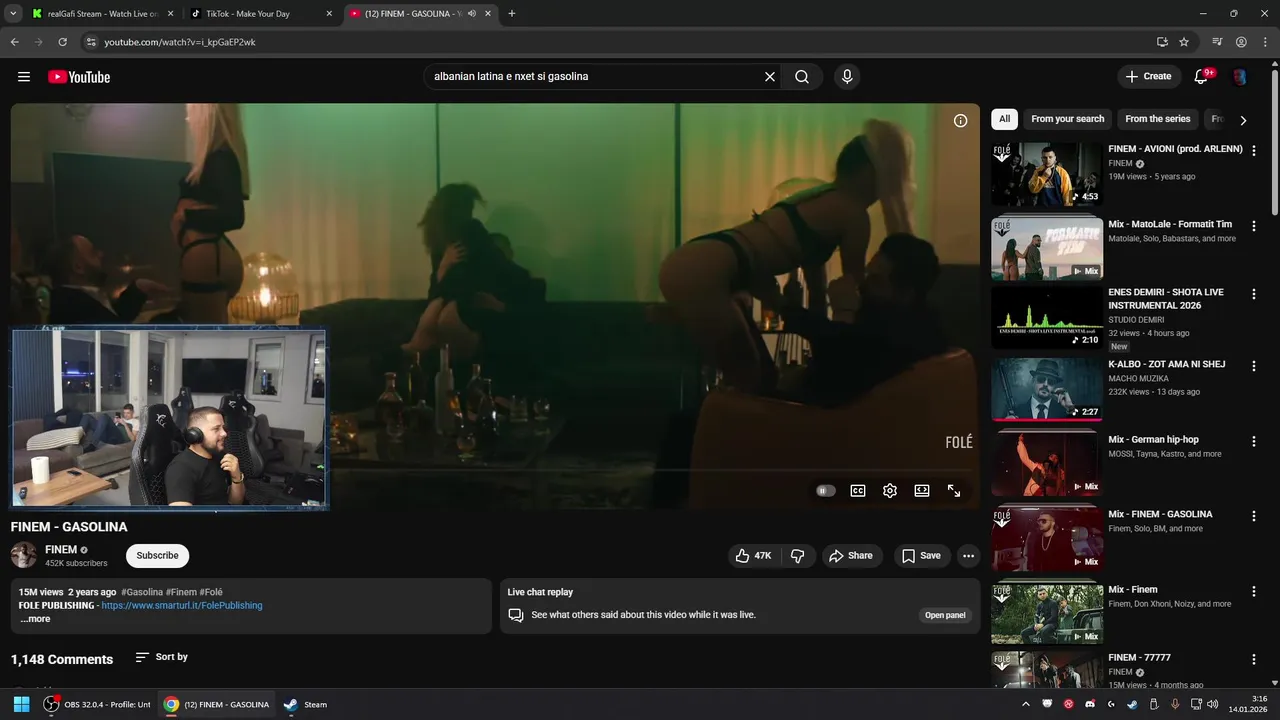Open panel for live chat replay
This screenshot has width=1280, height=720.
click(945, 615)
